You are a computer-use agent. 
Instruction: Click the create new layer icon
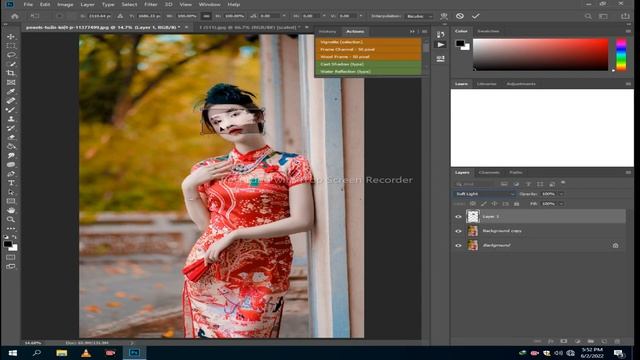point(604,341)
